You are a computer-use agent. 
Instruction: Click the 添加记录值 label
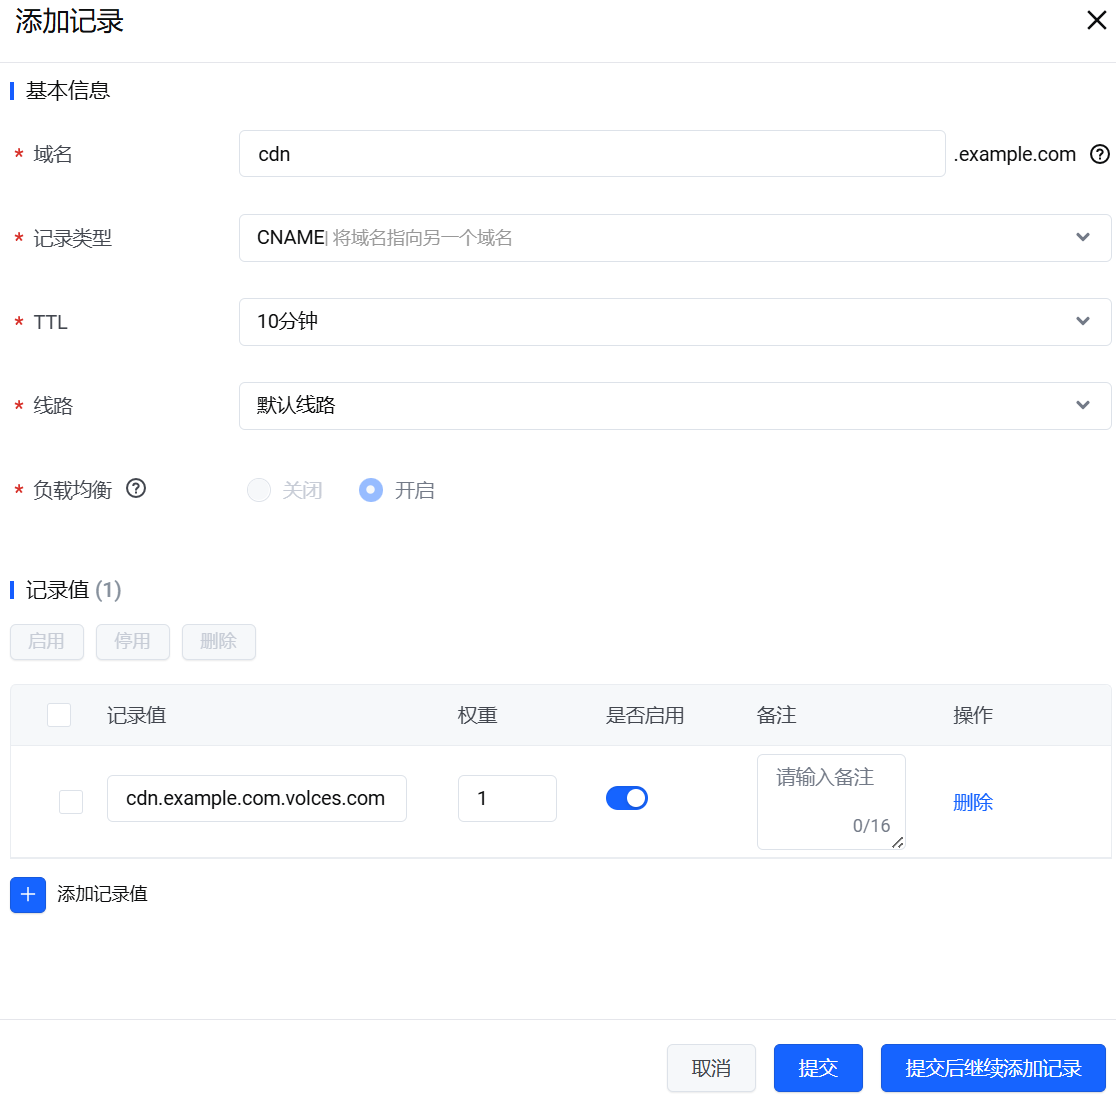[x=102, y=894]
